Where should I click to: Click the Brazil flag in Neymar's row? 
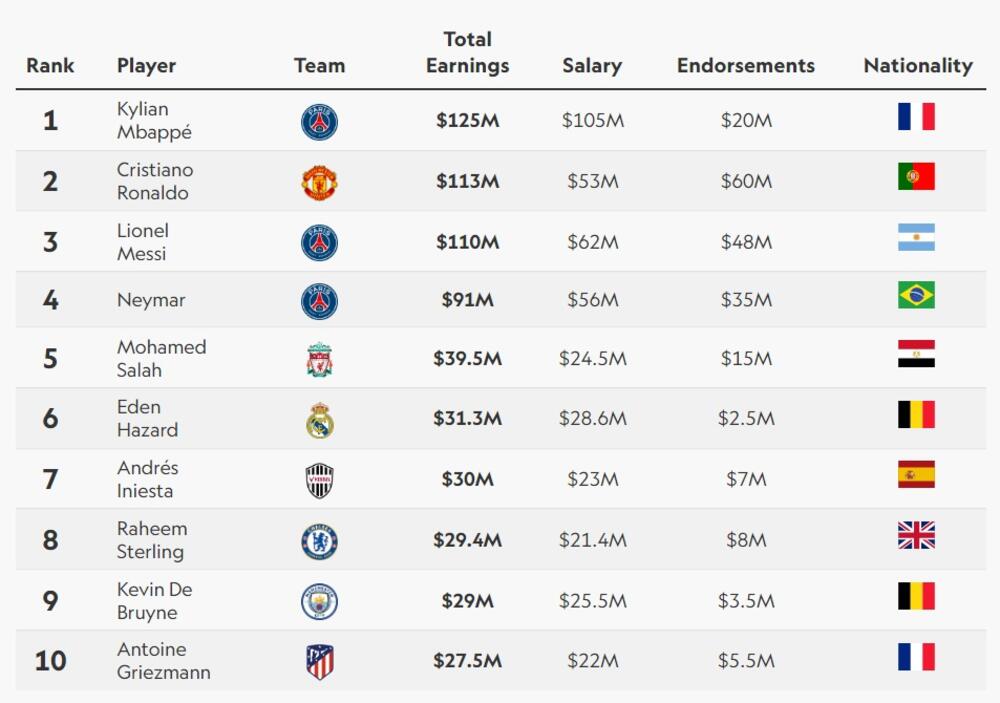click(x=916, y=295)
